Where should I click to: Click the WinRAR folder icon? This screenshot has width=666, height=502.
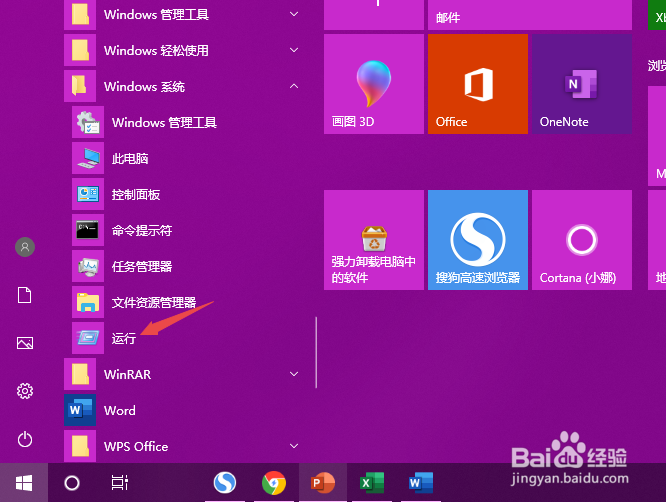80,374
